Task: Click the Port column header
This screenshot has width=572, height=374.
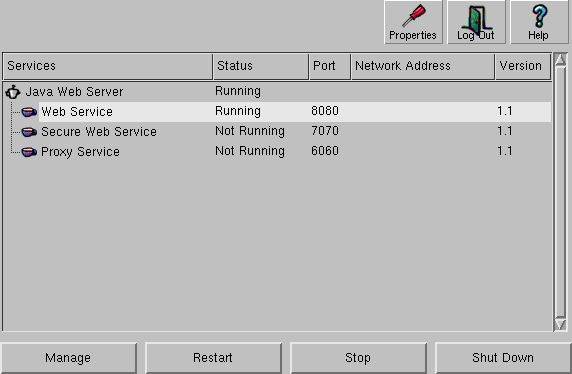Action: pyautogui.click(x=330, y=66)
